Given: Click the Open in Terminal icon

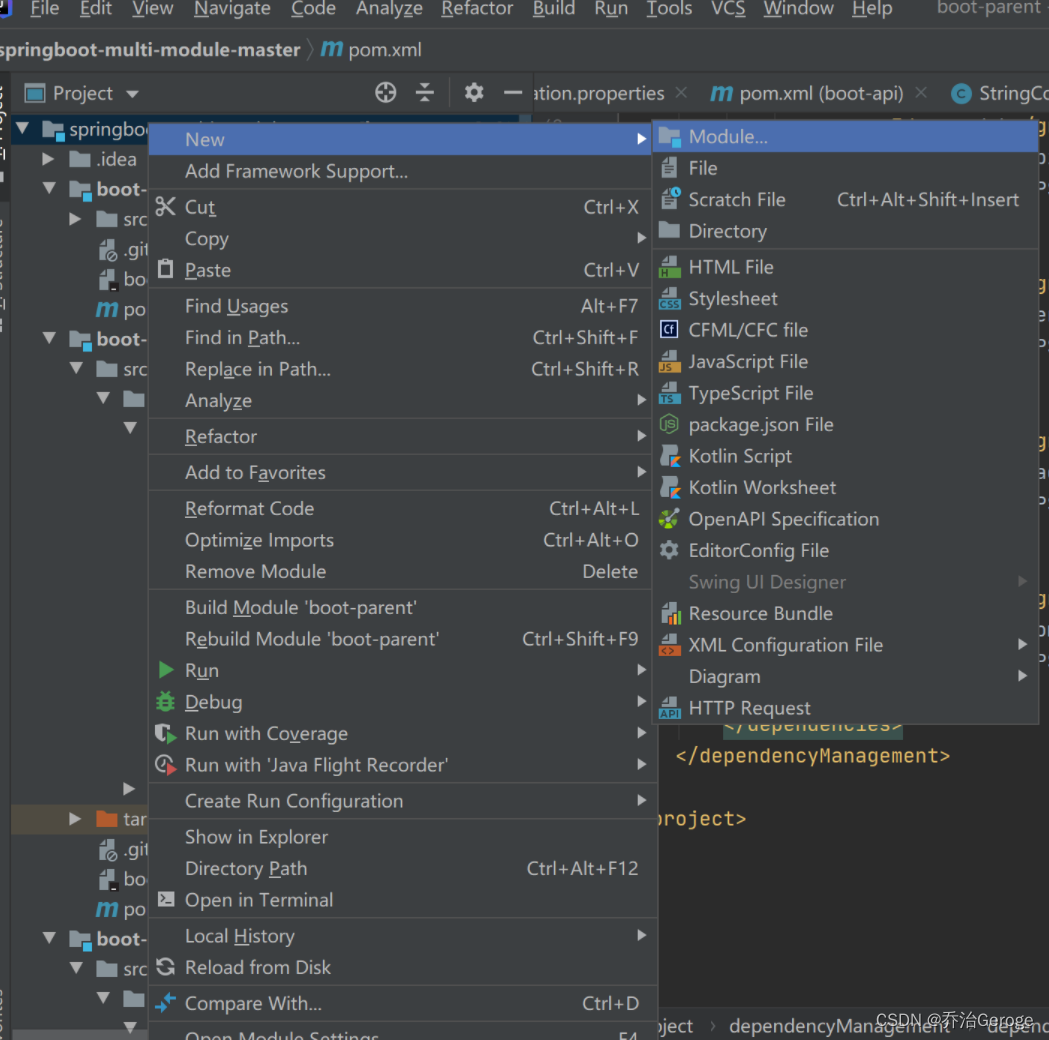Looking at the screenshot, I should (x=166, y=900).
